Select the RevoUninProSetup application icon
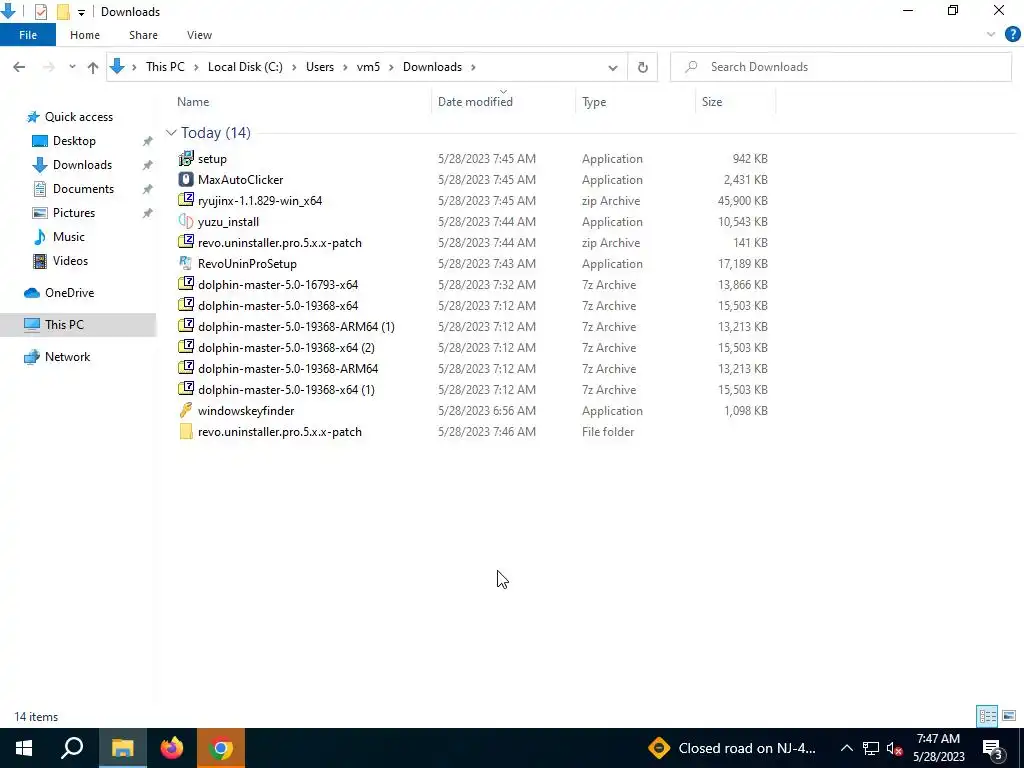1024x768 pixels. (186, 263)
